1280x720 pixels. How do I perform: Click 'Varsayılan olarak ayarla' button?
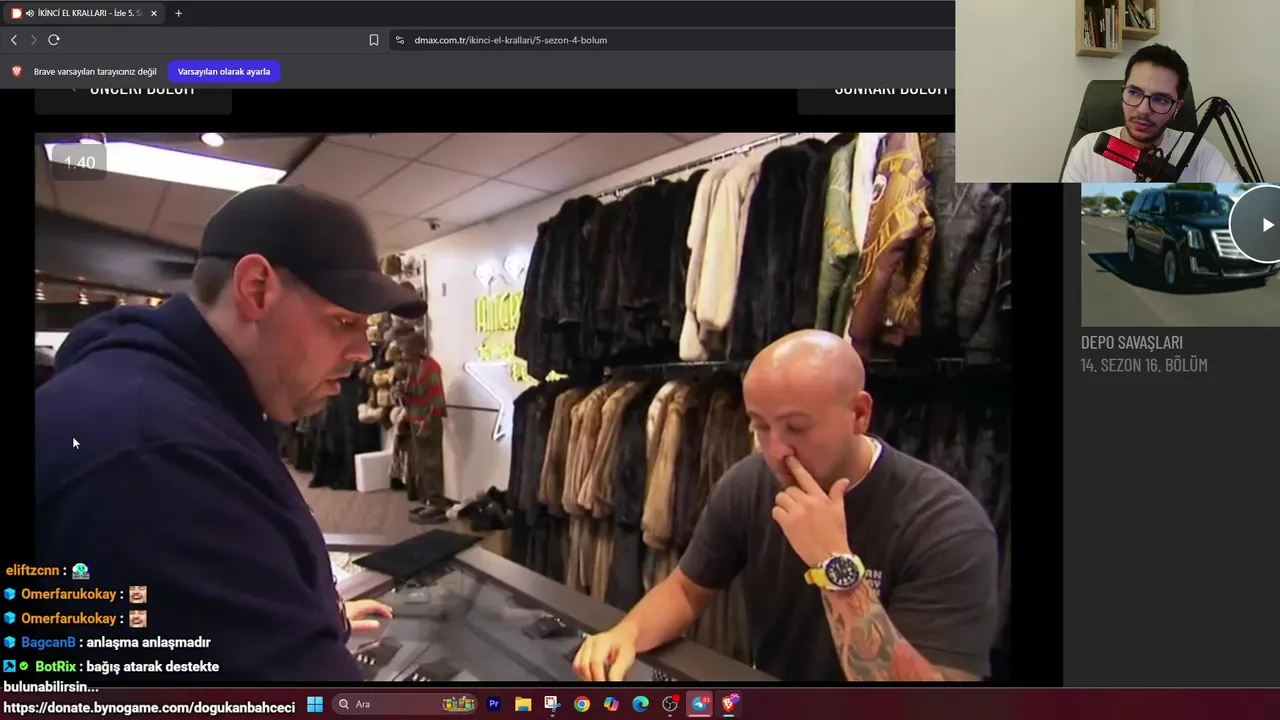pos(224,72)
